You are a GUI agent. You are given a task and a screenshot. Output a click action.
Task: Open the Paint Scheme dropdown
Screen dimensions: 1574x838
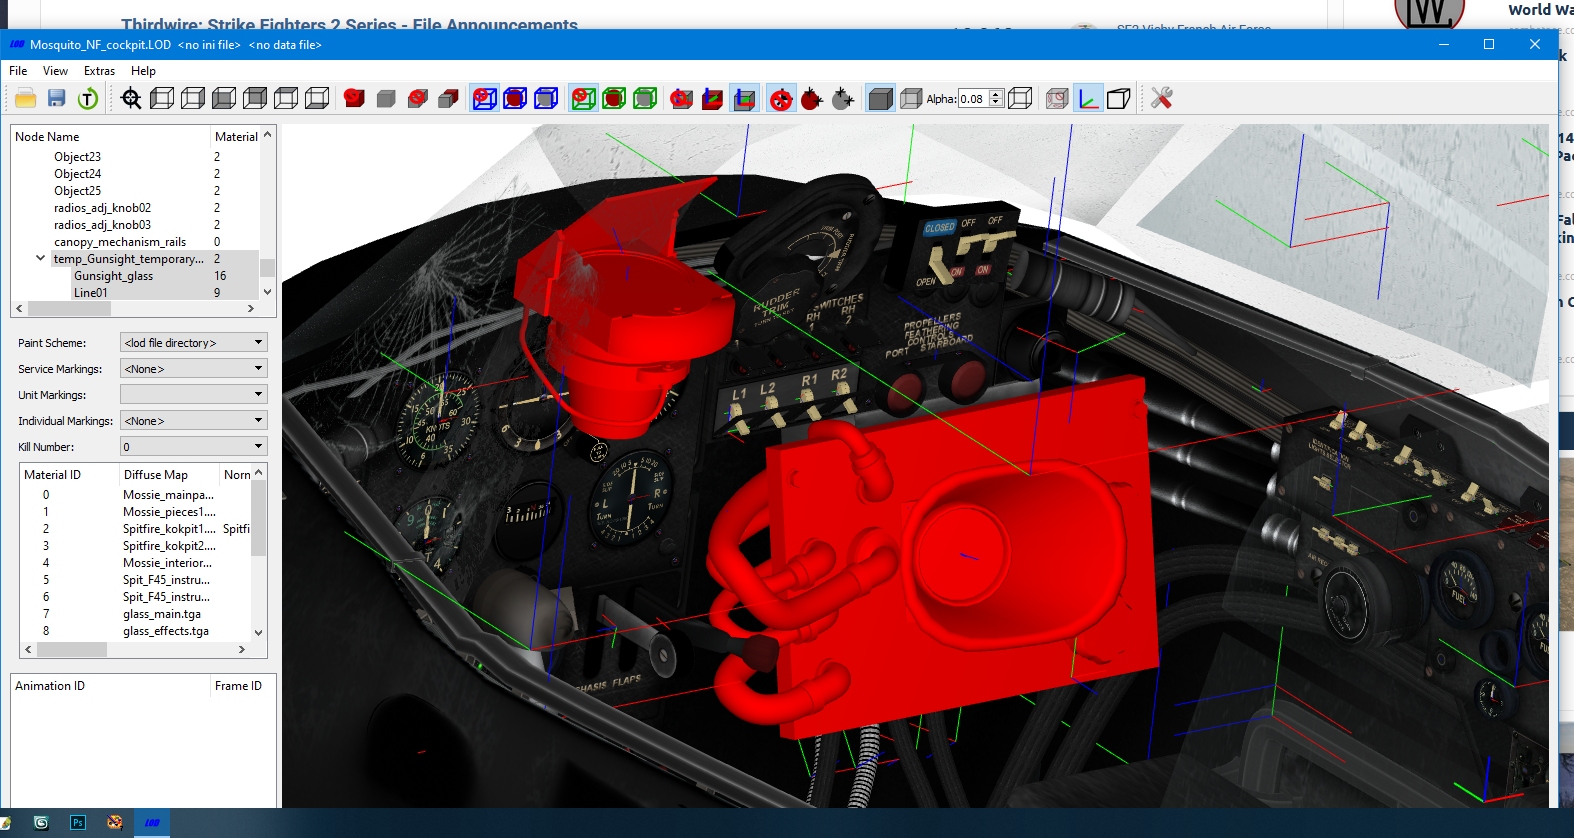[193, 343]
